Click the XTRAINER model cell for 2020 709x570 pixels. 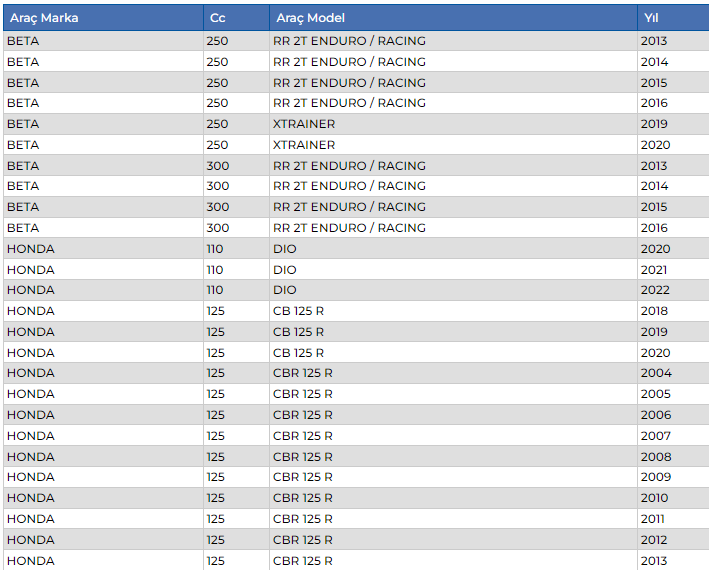click(x=304, y=145)
